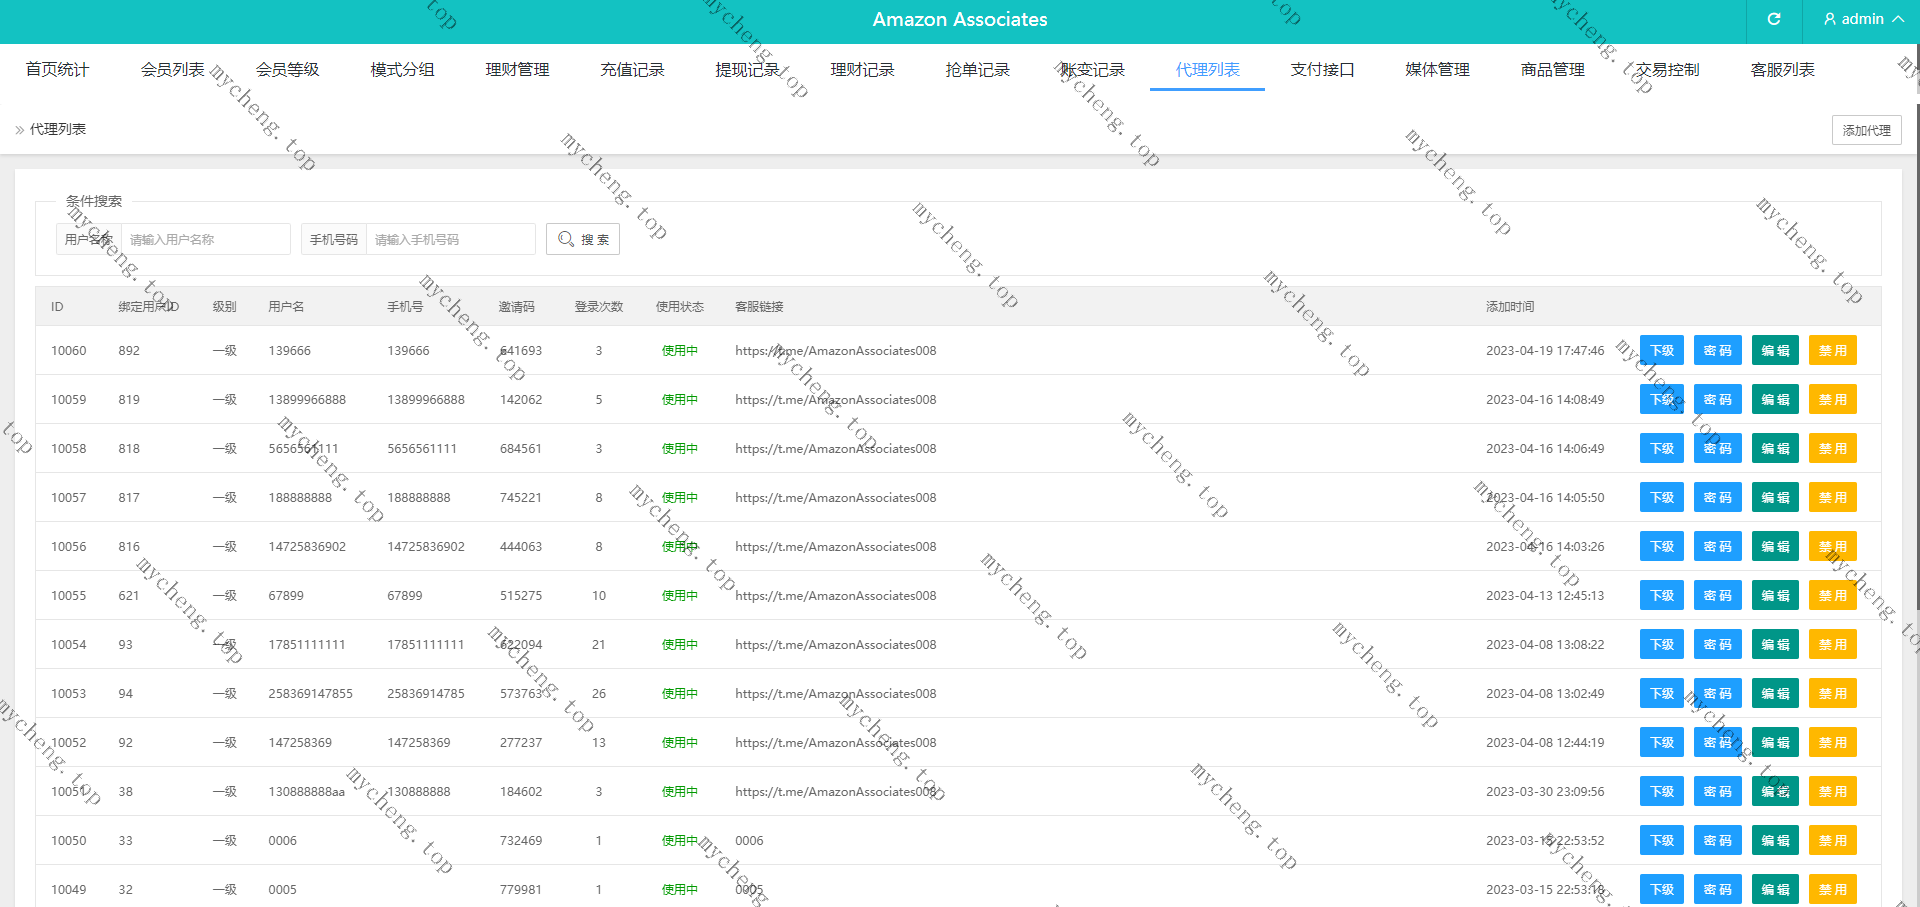Click 编辑 for agent ID 10059

1775,399
